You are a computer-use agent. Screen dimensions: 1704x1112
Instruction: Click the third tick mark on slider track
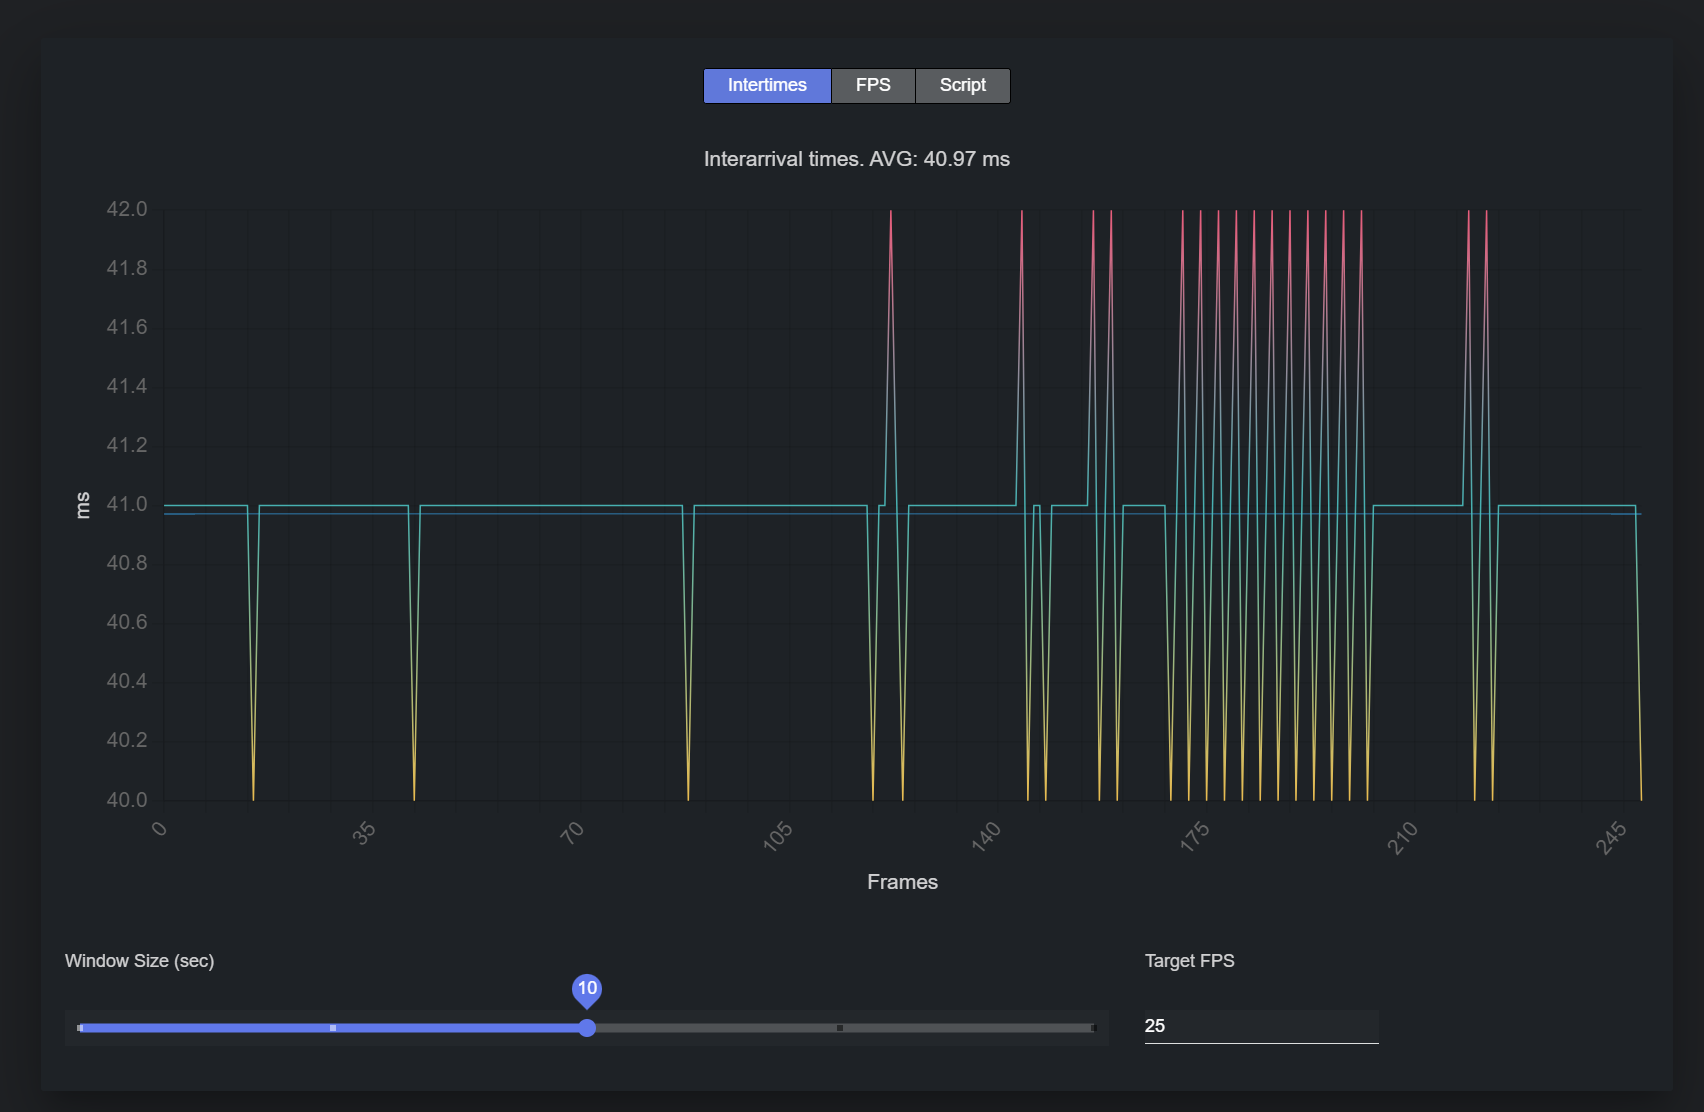pos(840,1028)
